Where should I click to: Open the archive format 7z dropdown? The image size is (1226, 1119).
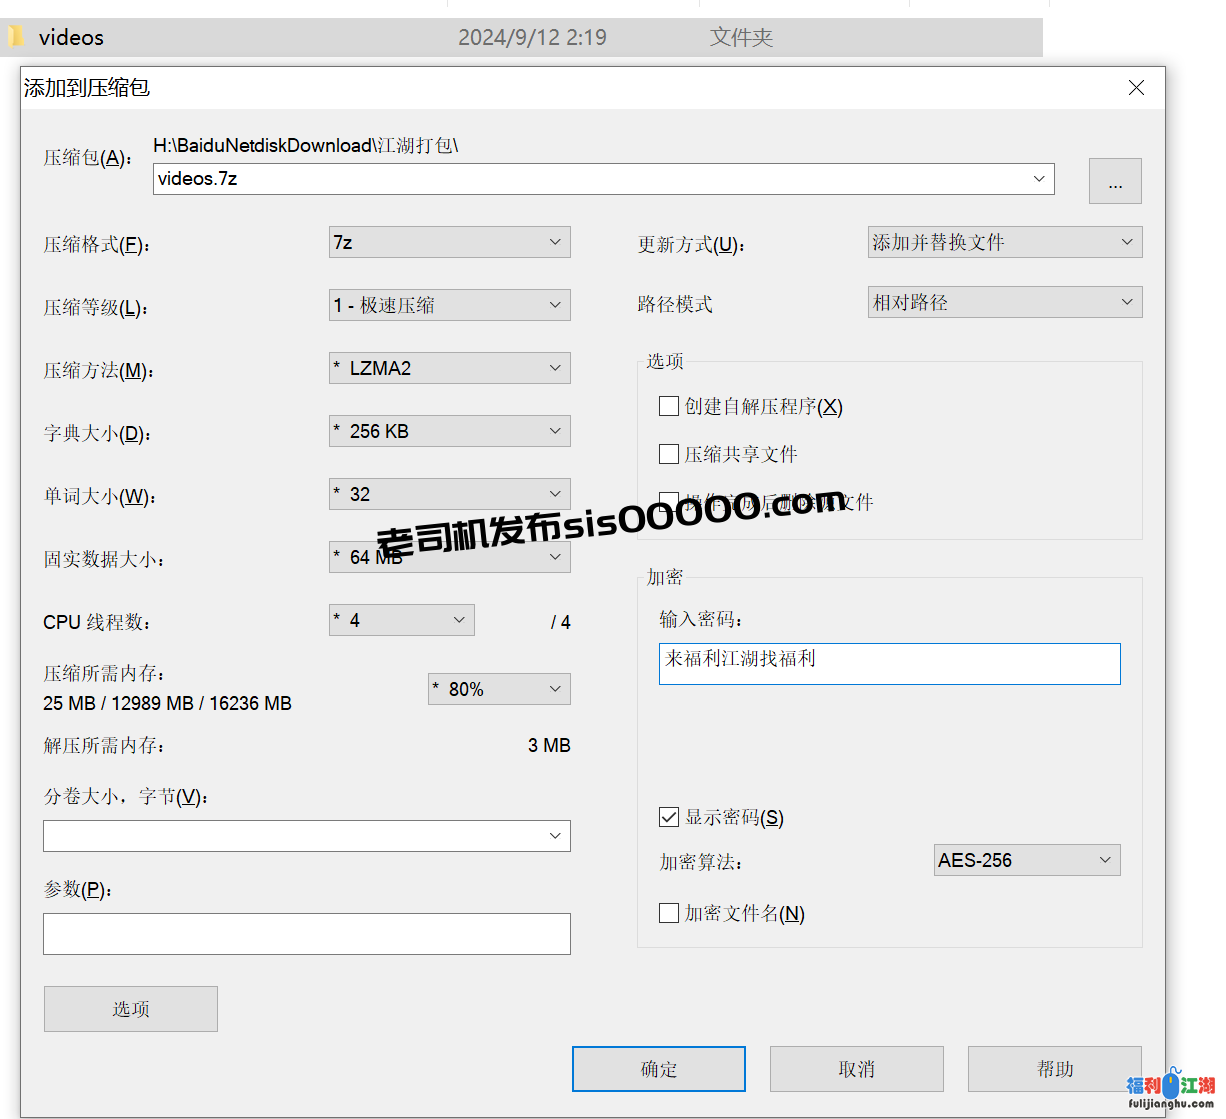click(449, 242)
